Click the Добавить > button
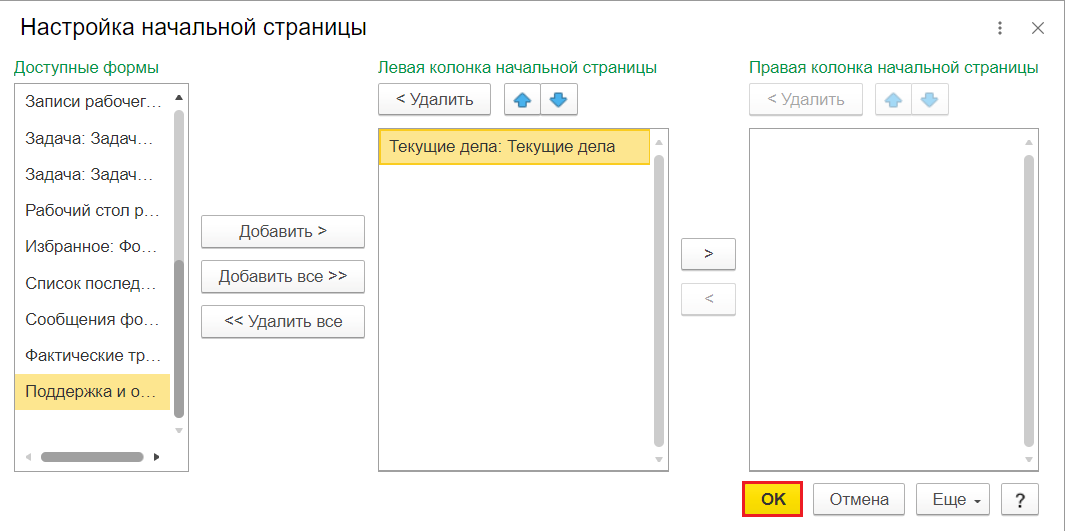This screenshot has width=1065, height=531. tap(283, 232)
